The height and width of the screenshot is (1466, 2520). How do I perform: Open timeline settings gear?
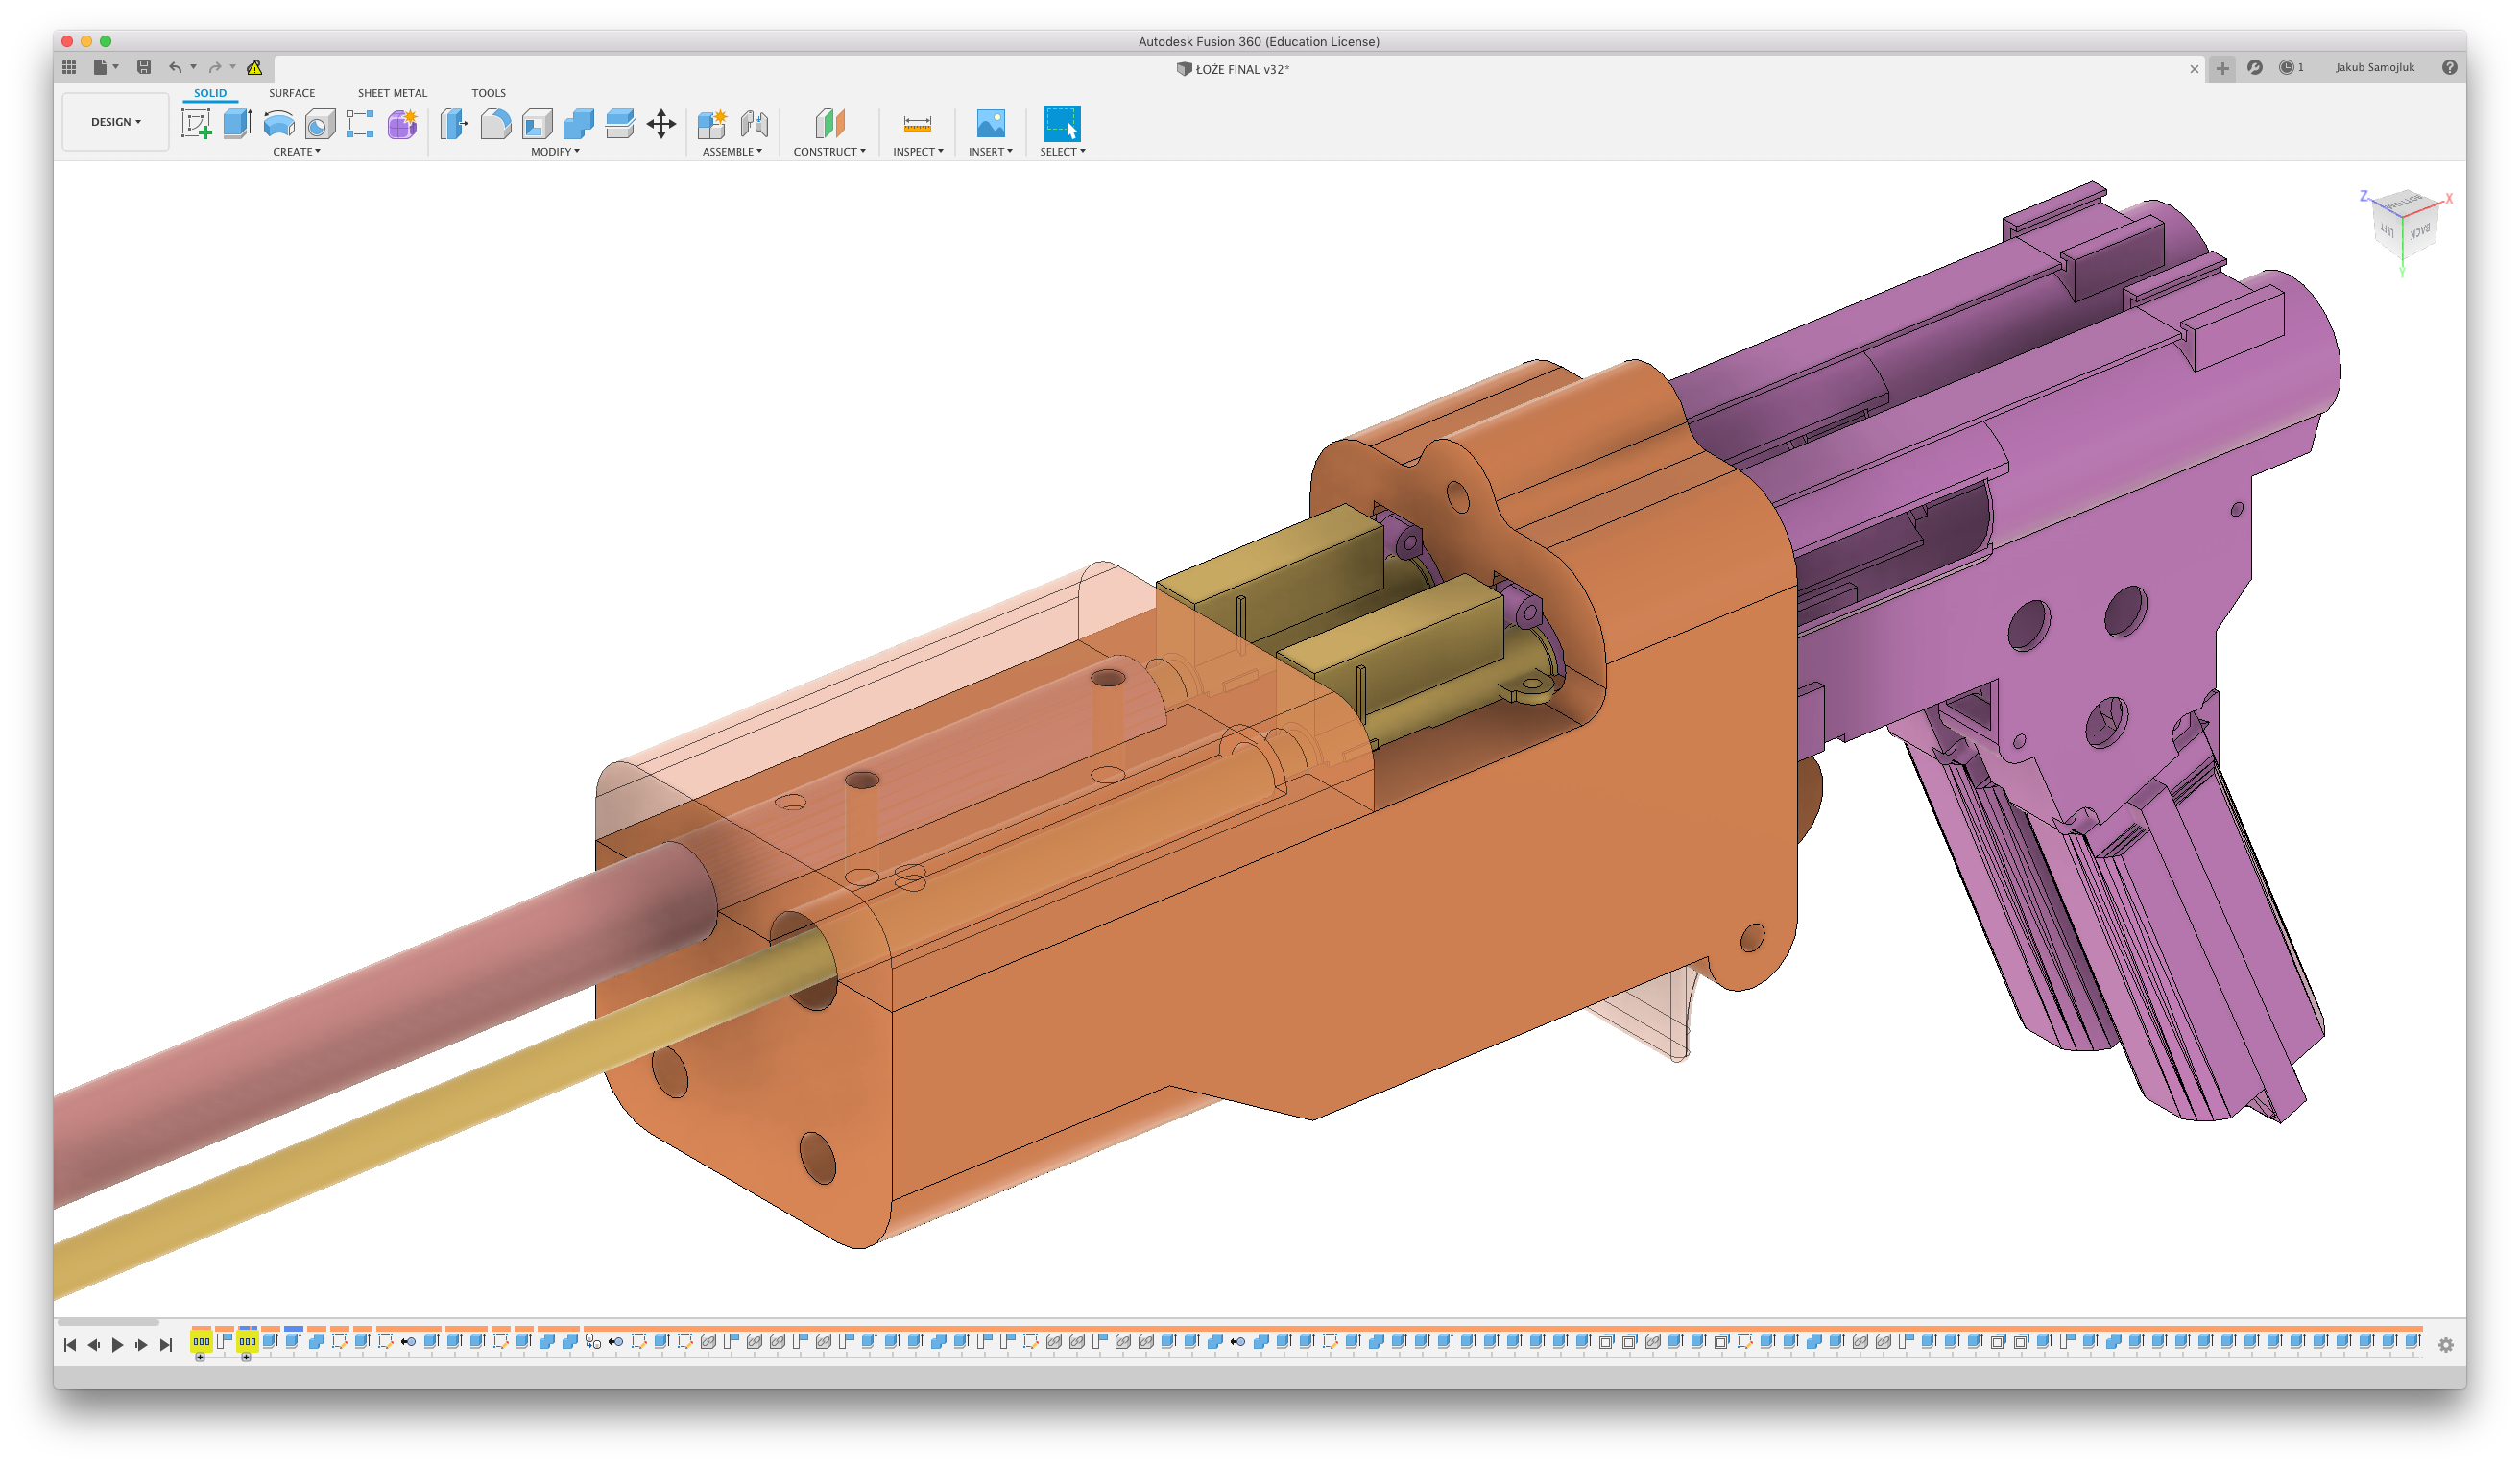coord(2446,1345)
